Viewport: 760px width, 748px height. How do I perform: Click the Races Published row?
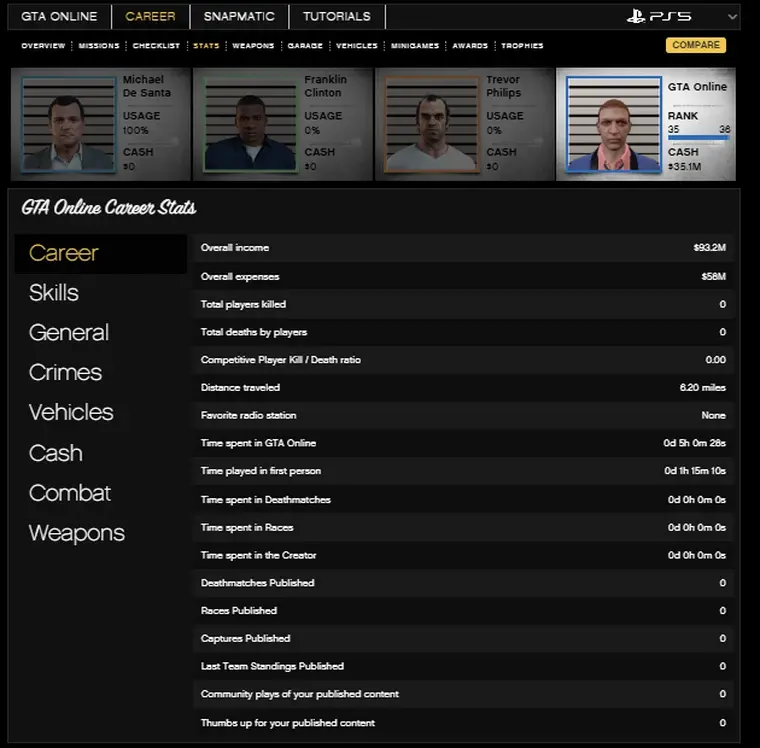click(463, 611)
